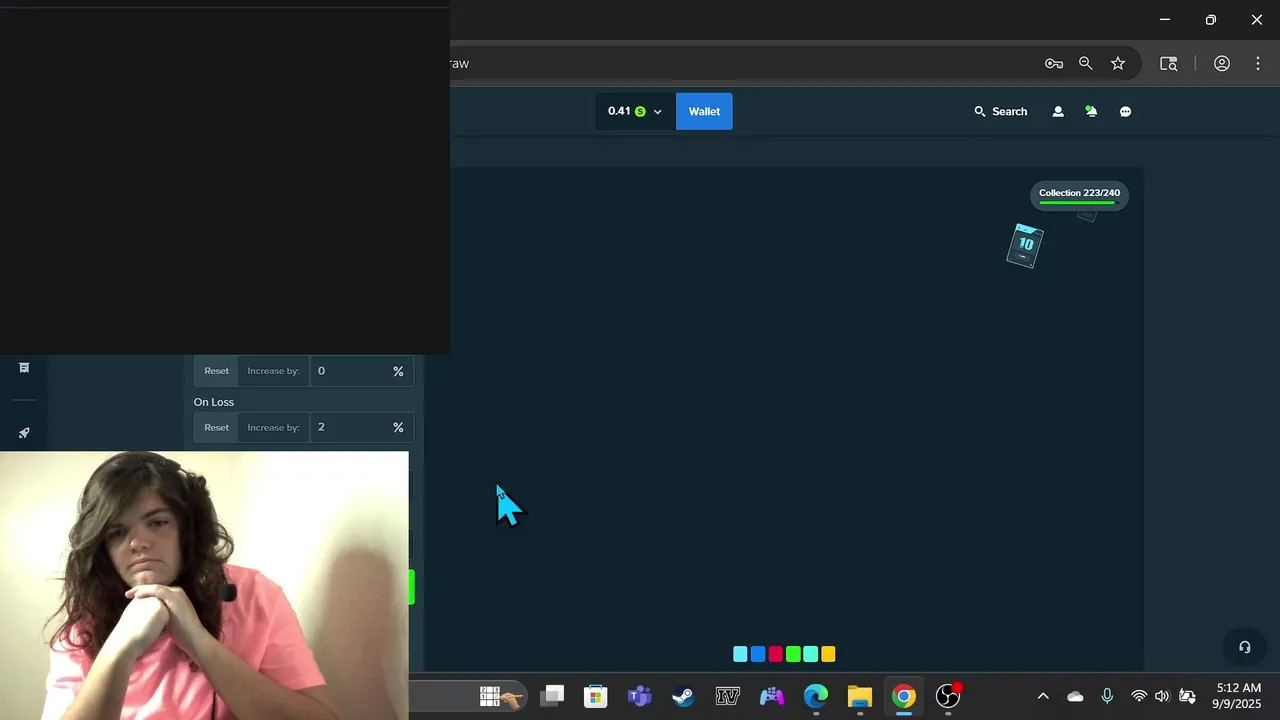Click the battery status tray icon
This screenshot has width=1280, height=720.
[1187, 696]
